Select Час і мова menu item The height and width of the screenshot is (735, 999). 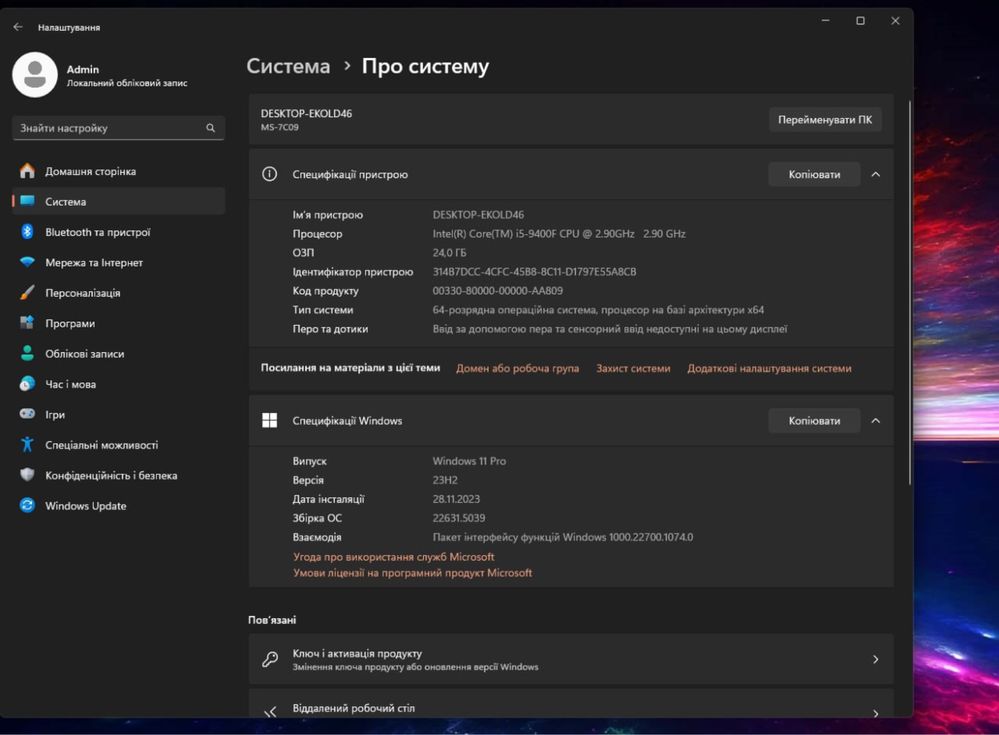pyautogui.click(x=119, y=383)
